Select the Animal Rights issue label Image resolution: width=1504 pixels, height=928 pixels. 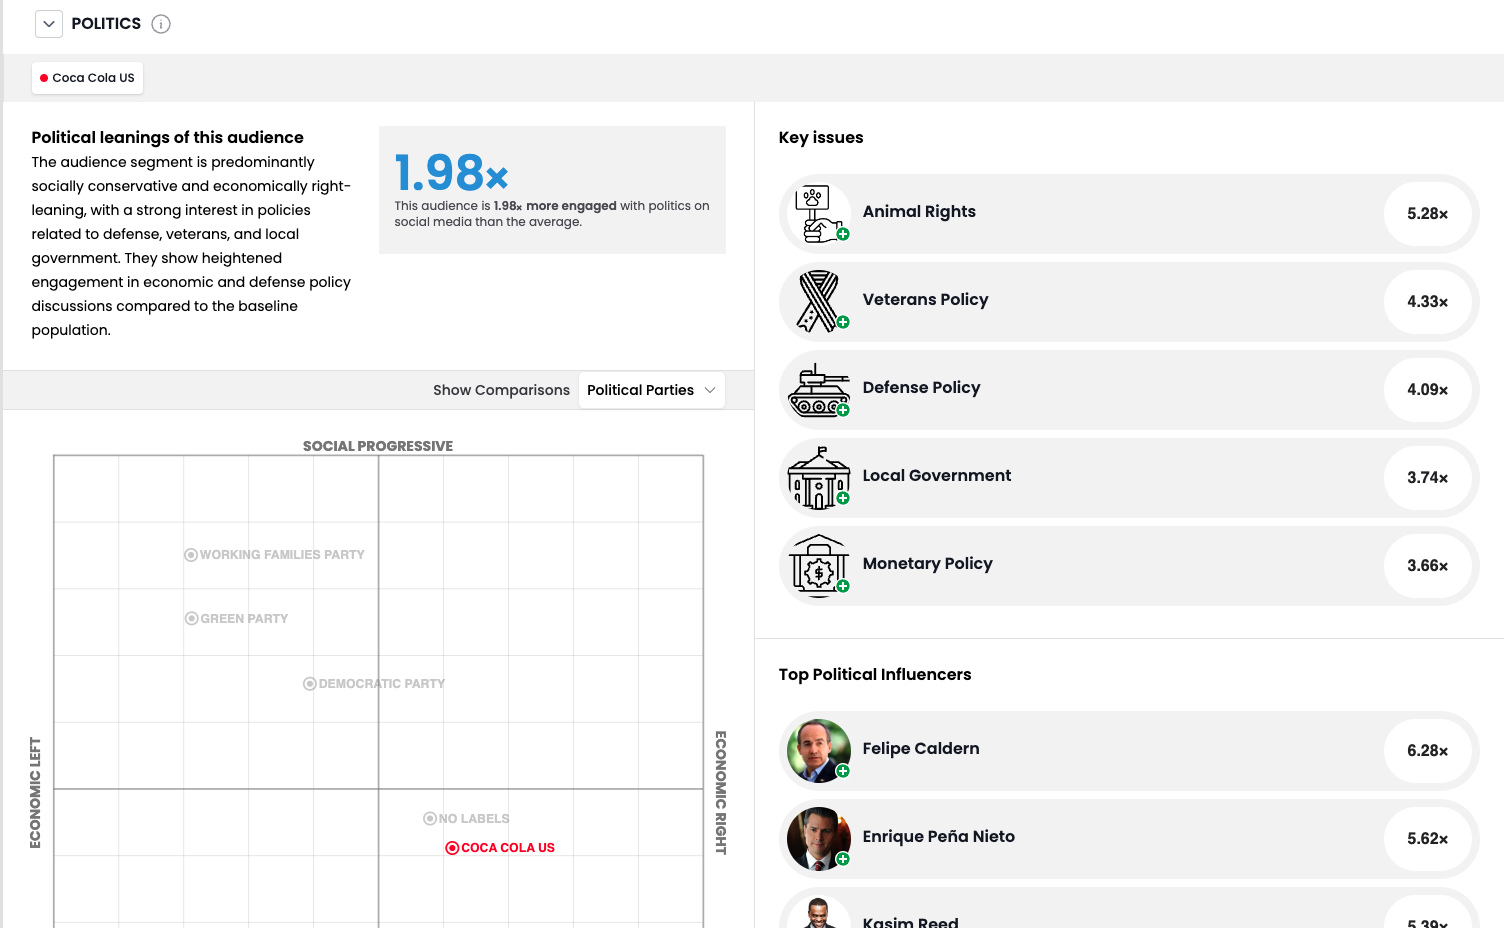click(x=919, y=212)
